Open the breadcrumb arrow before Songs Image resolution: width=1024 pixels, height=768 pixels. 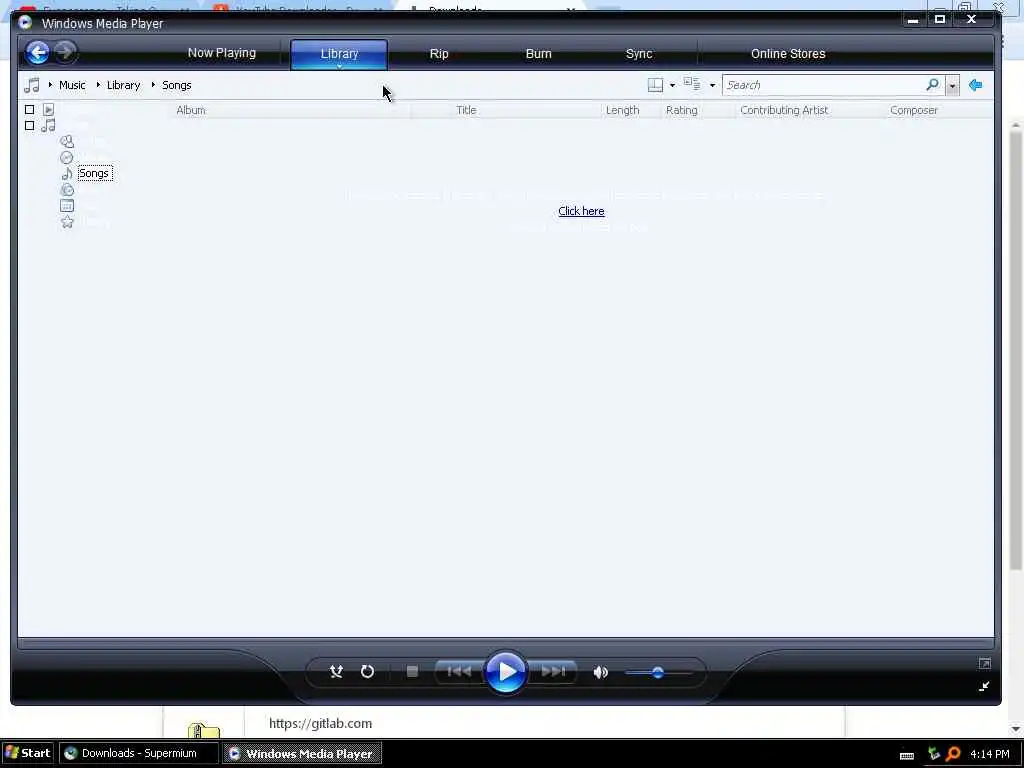[153, 85]
